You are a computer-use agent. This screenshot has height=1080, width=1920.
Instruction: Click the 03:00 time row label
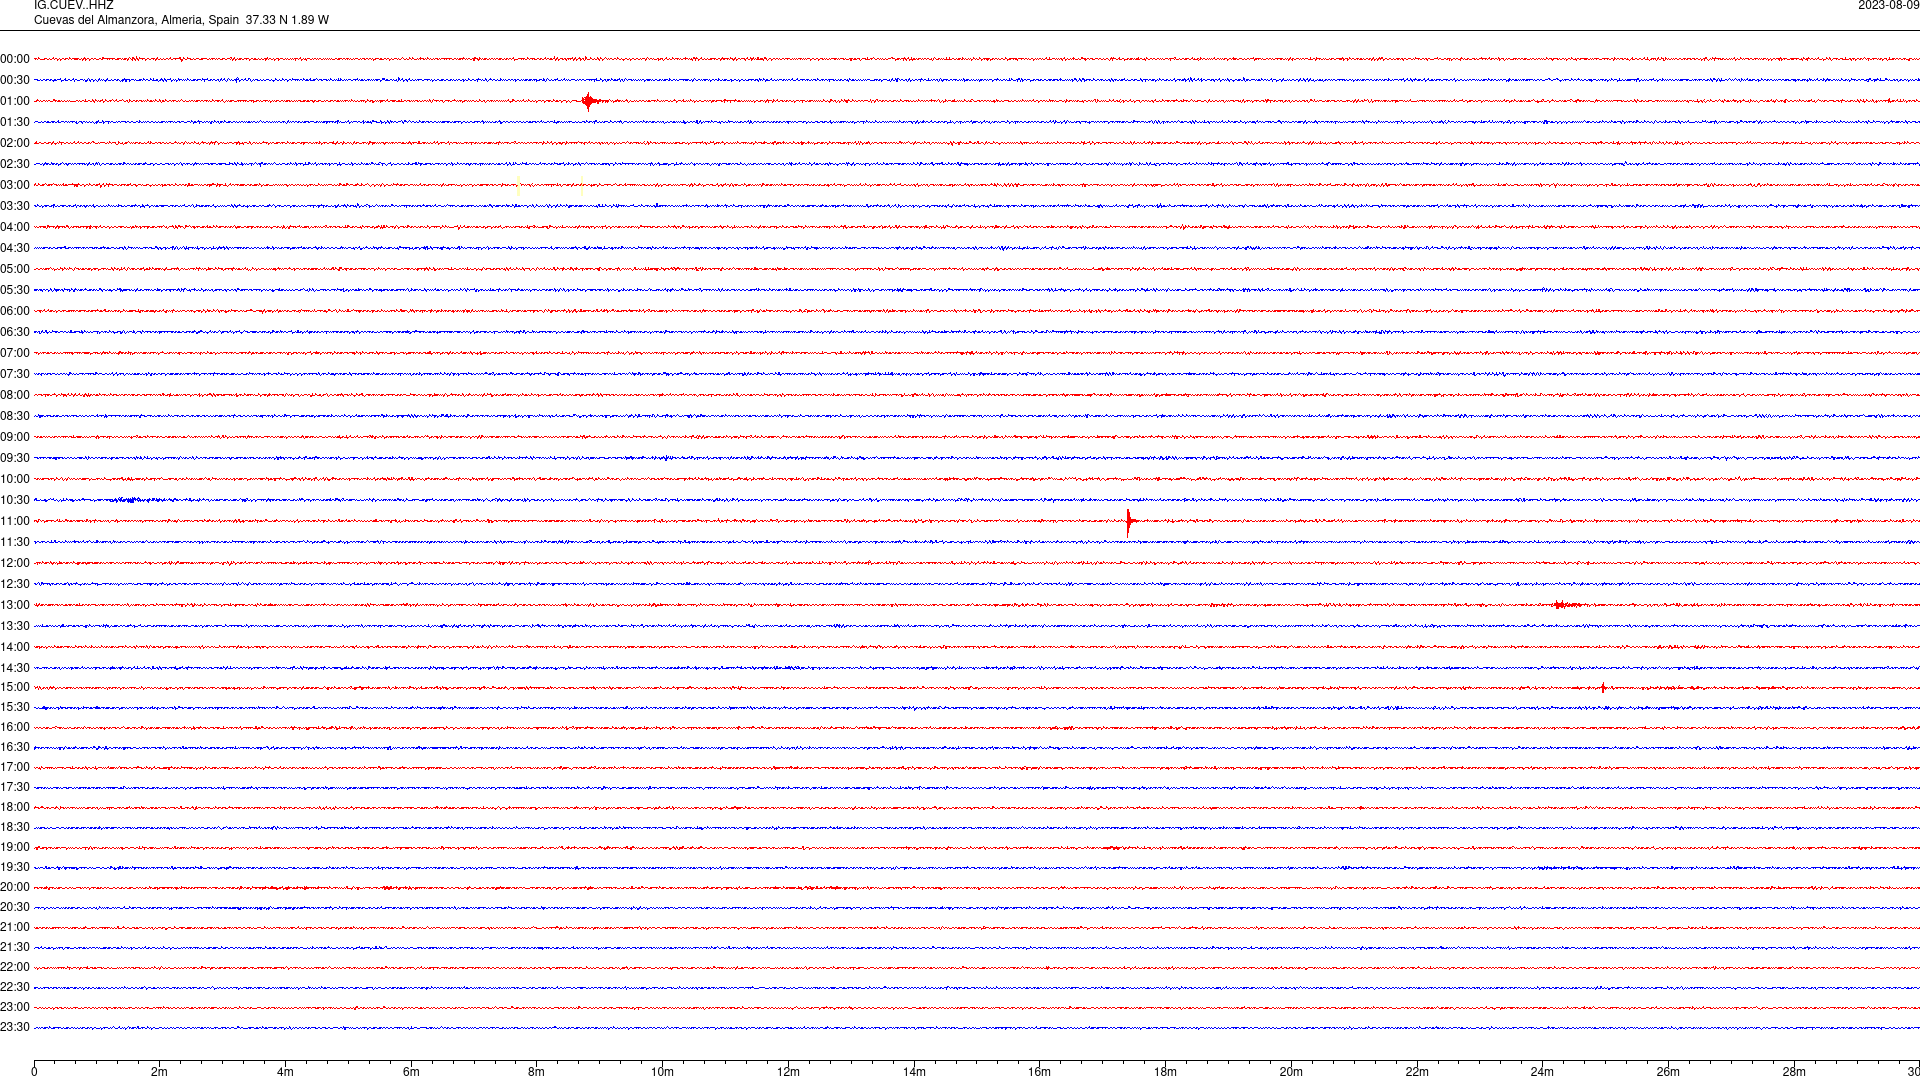coord(15,185)
